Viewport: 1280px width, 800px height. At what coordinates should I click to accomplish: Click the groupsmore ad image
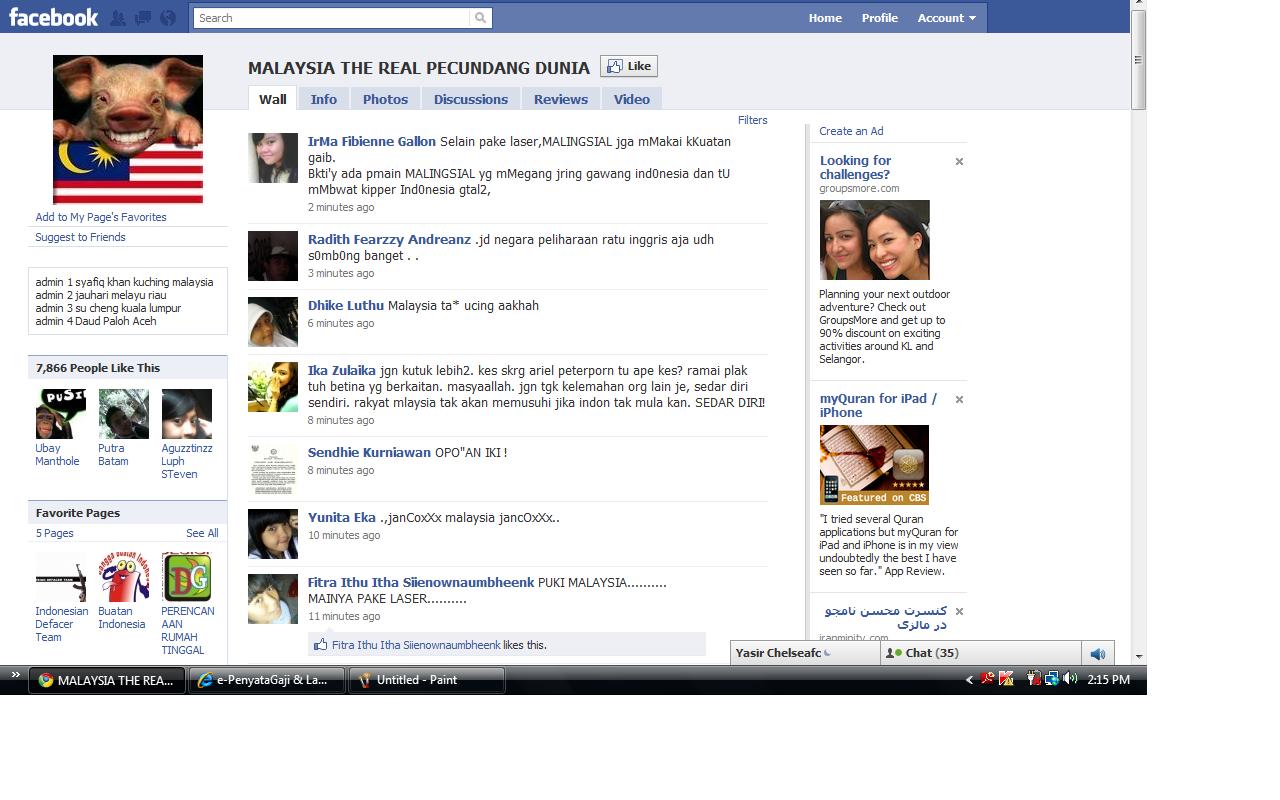874,240
